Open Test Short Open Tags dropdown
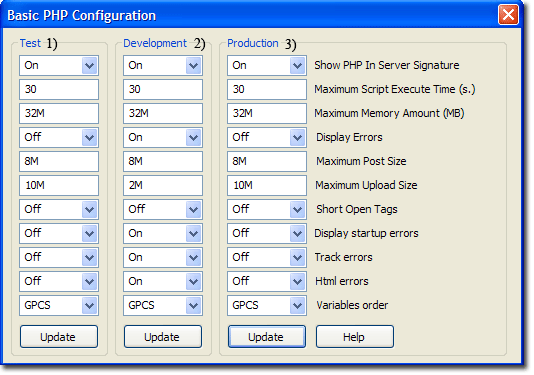 (59, 209)
